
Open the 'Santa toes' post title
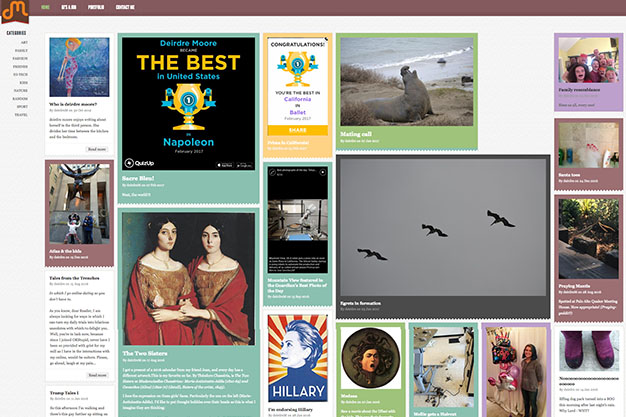coord(569,175)
